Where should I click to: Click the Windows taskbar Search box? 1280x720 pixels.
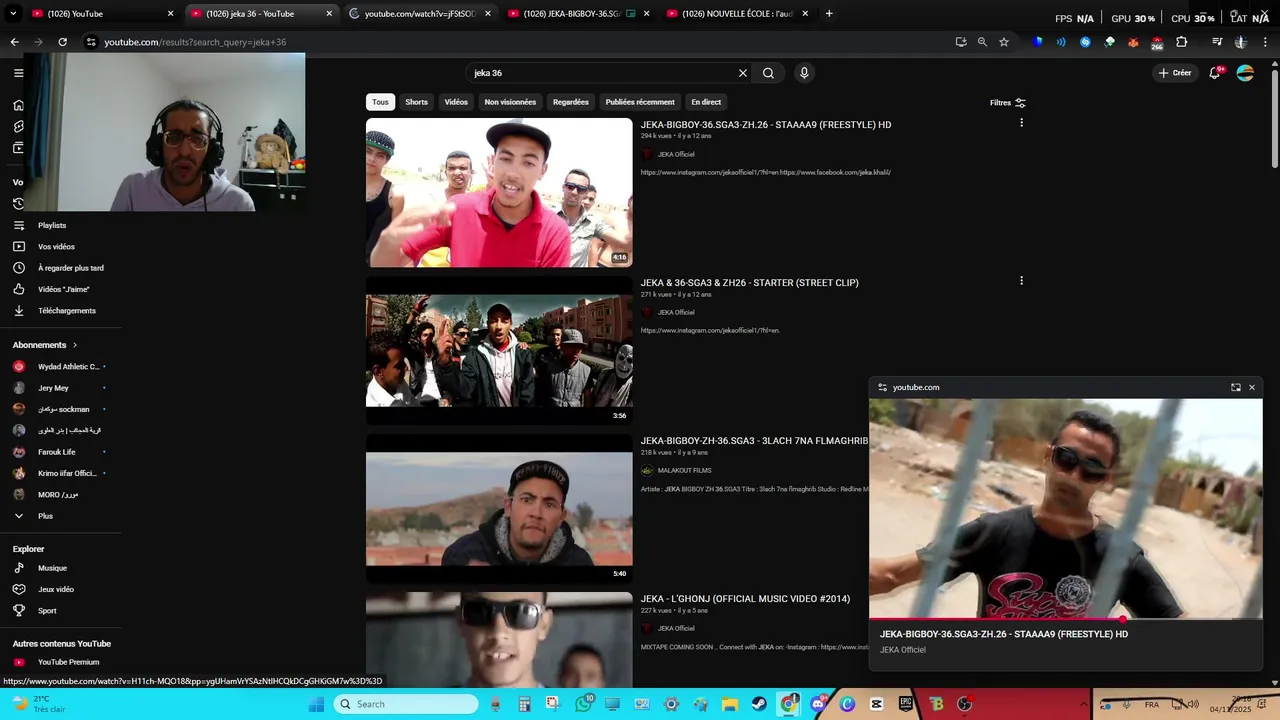click(x=406, y=704)
